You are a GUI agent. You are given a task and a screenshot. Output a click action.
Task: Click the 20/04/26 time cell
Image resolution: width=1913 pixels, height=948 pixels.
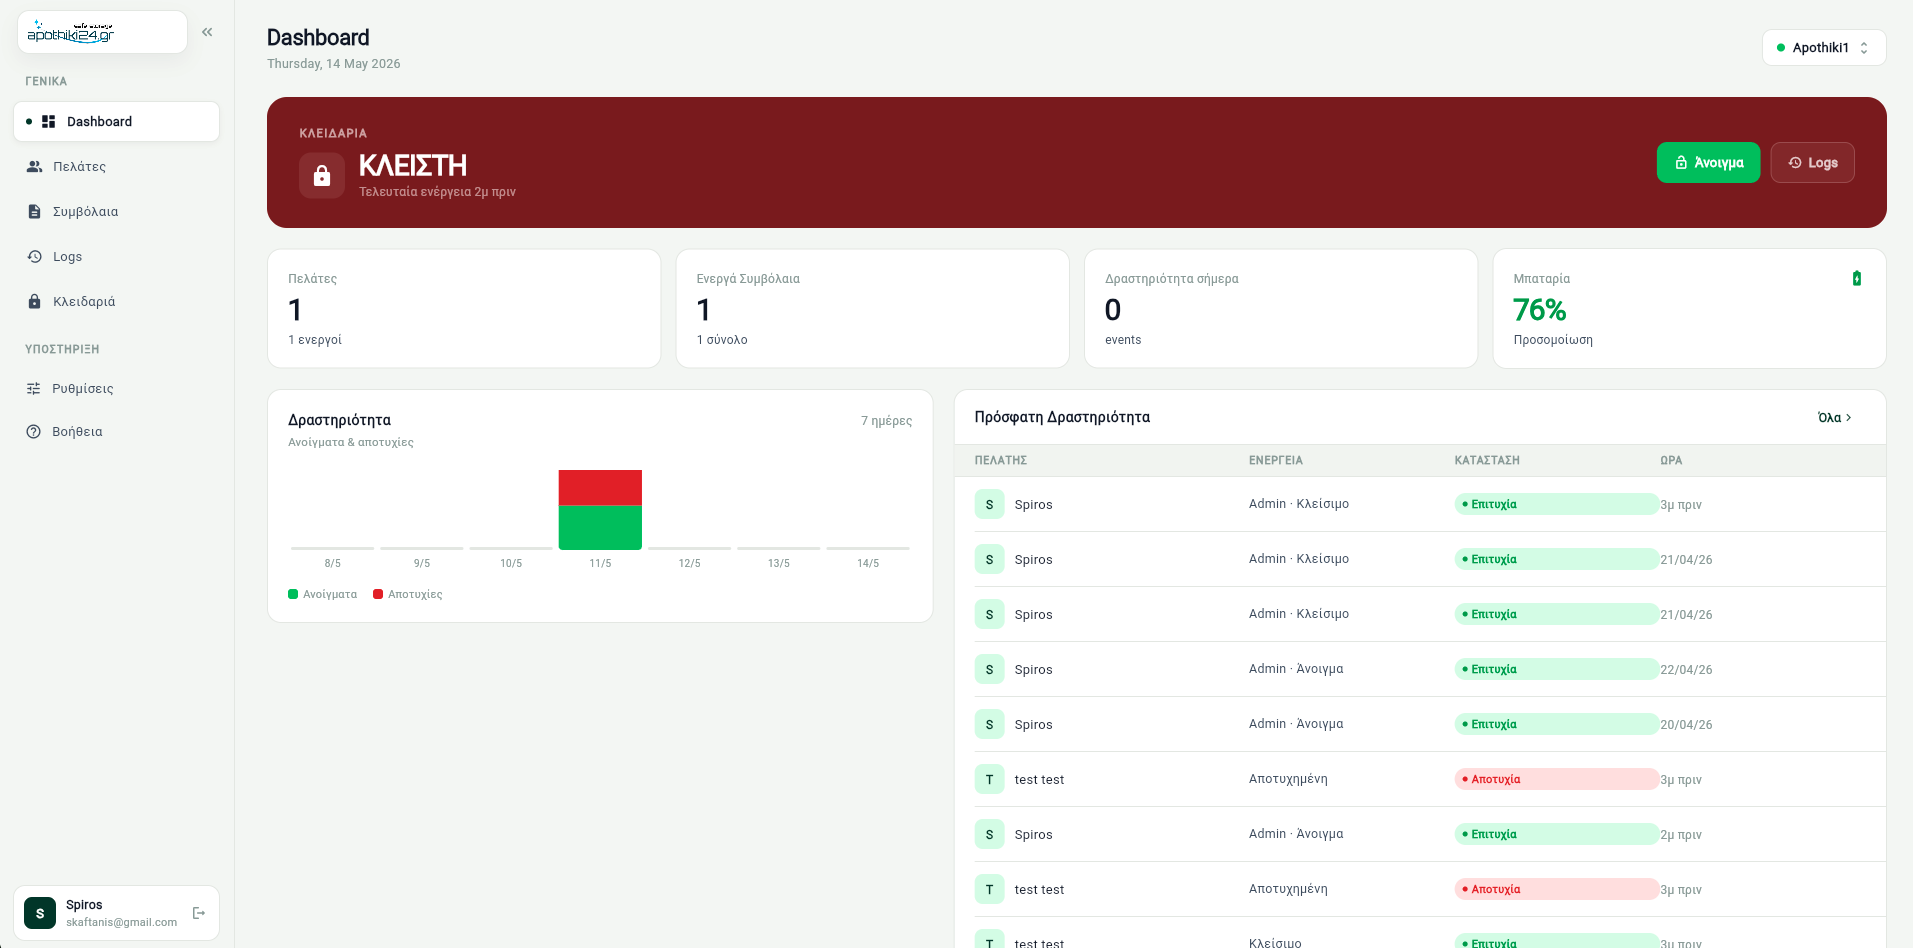[x=1686, y=725]
